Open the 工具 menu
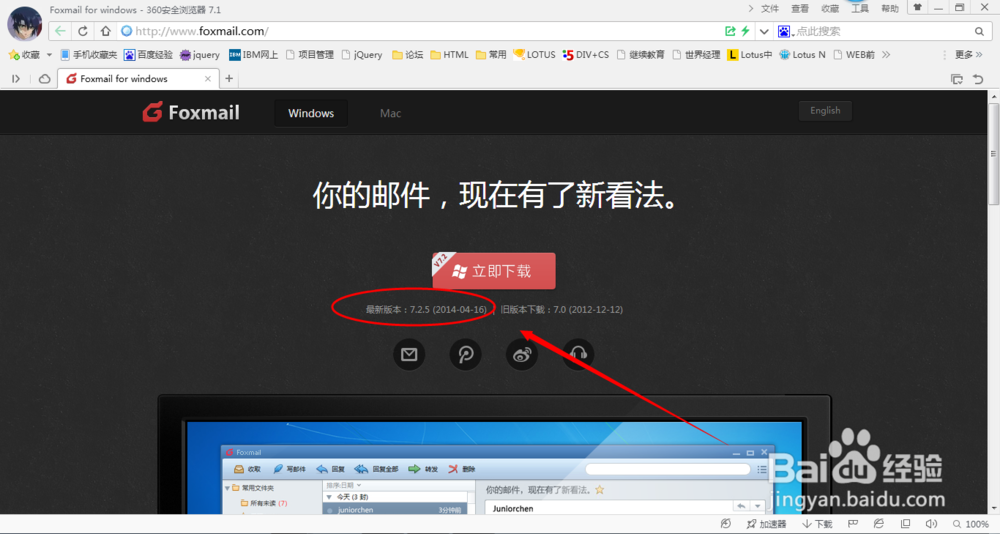Screen dimensions: 1000x534 coord(860,8)
